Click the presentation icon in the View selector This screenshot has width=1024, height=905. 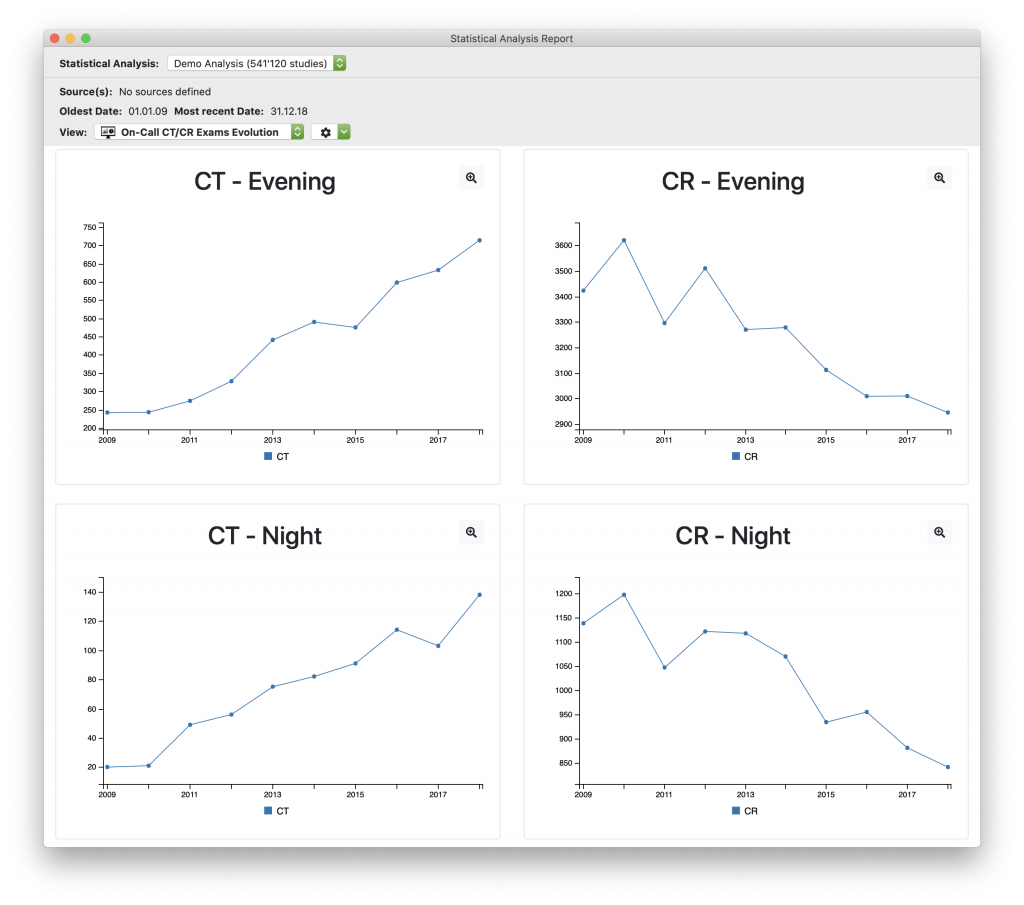(108, 132)
